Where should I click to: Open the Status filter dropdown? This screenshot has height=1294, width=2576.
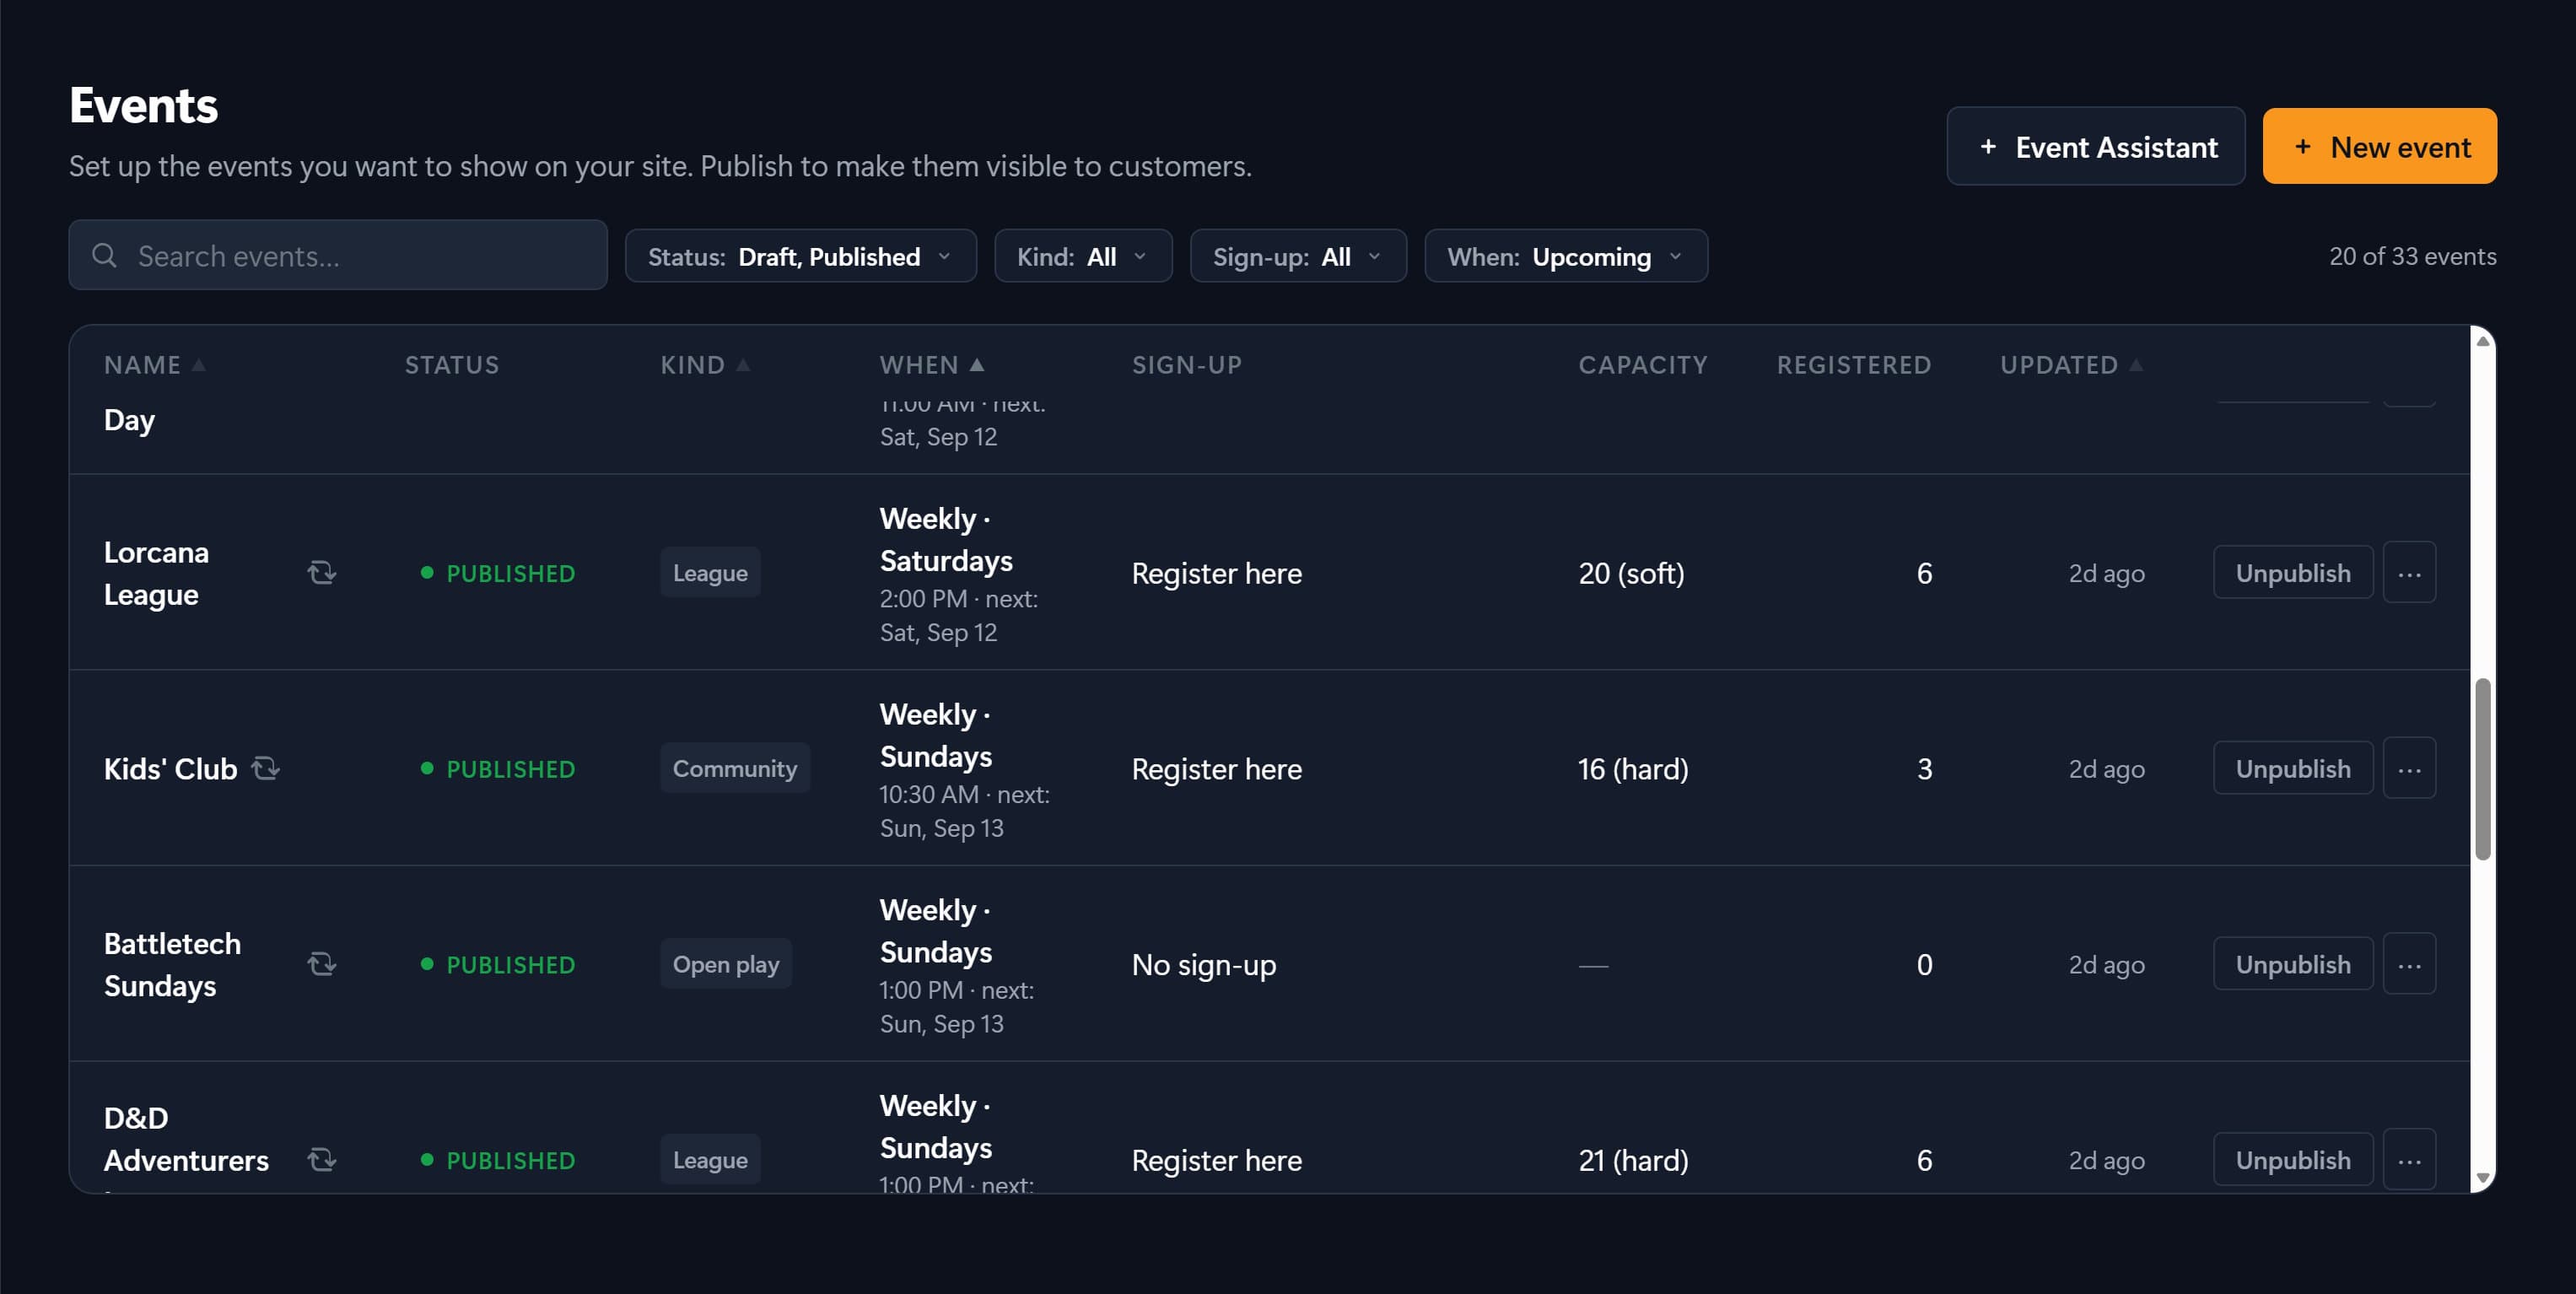[x=800, y=256]
